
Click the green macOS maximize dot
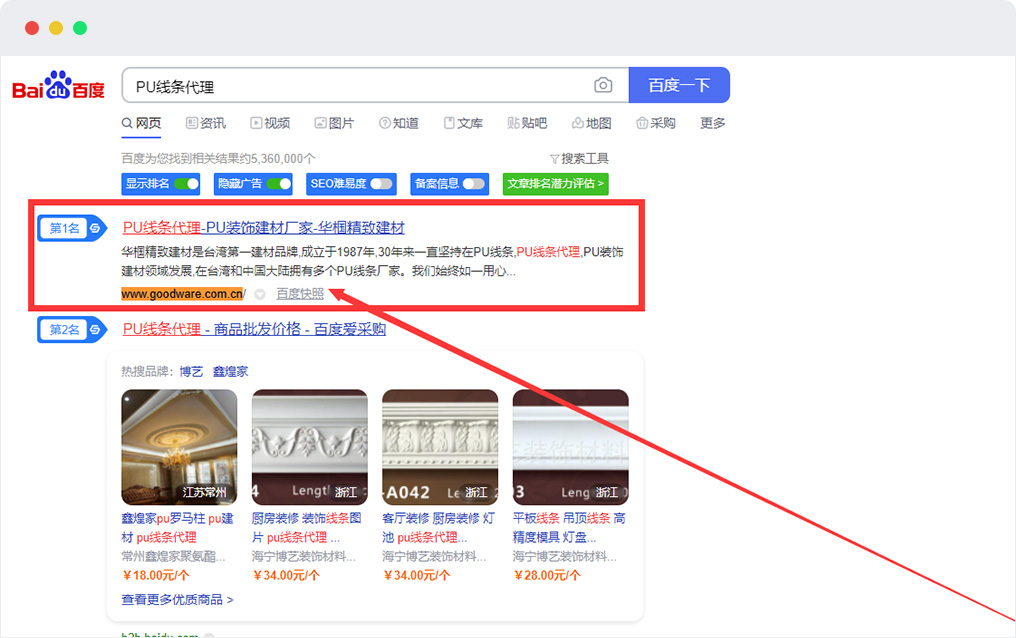point(80,28)
